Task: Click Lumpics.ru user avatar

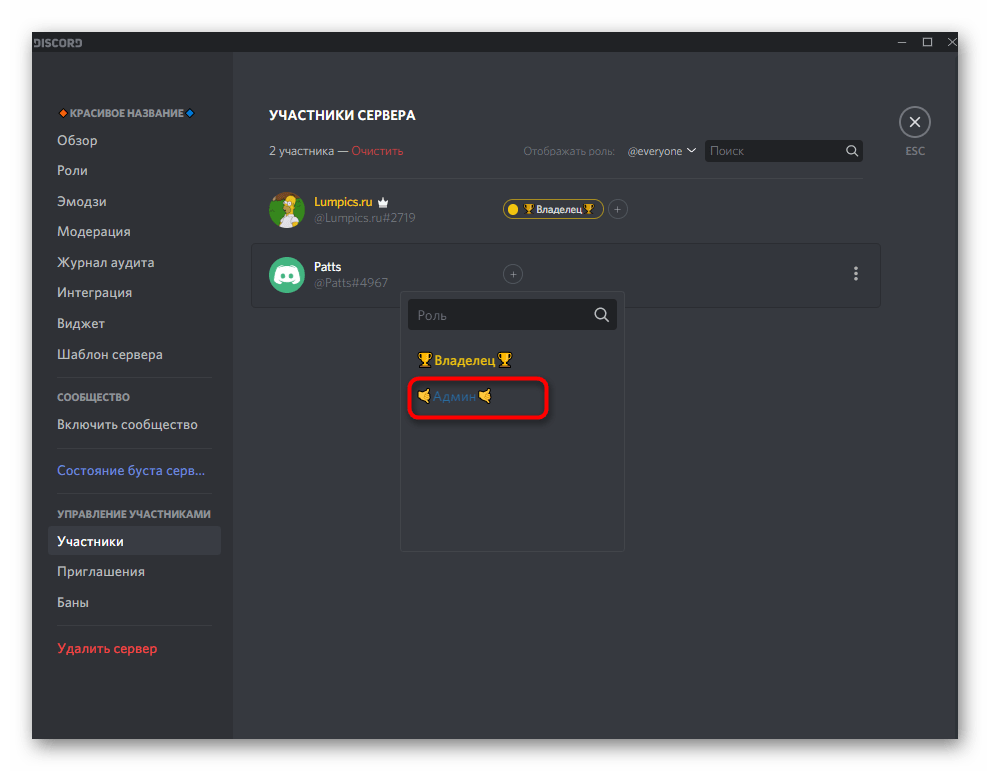Action: click(287, 209)
